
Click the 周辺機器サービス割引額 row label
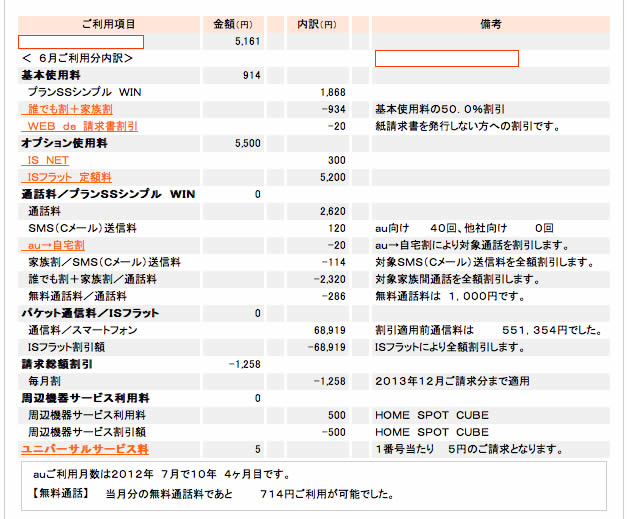[87, 432]
